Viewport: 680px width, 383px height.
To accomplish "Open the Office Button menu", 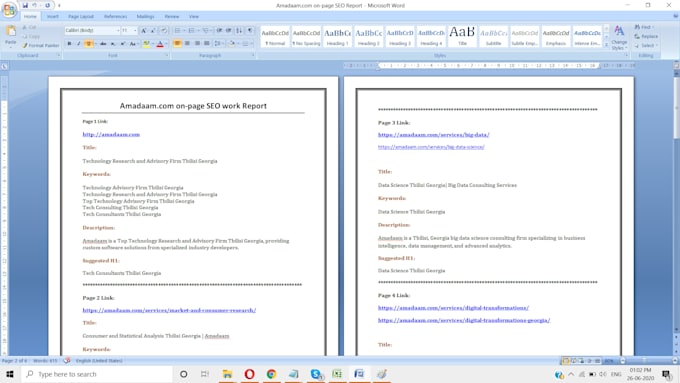I will pyautogui.click(x=9, y=9).
